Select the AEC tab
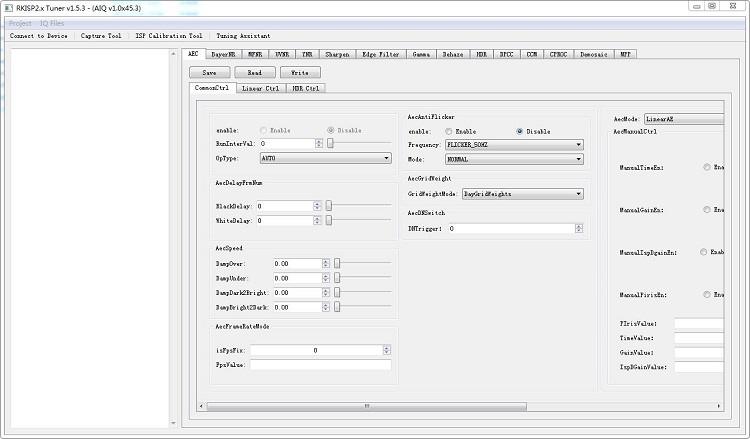 (x=193, y=54)
